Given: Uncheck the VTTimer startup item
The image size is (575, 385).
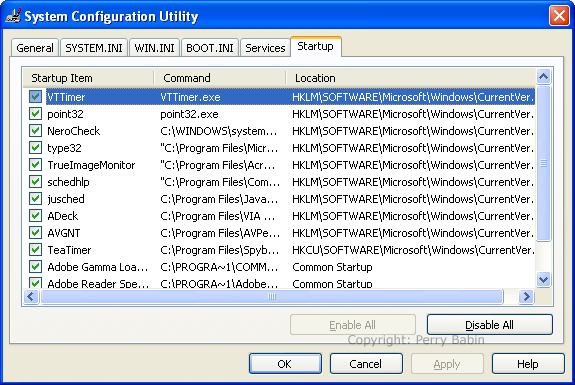Looking at the screenshot, I should click(x=35, y=97).
